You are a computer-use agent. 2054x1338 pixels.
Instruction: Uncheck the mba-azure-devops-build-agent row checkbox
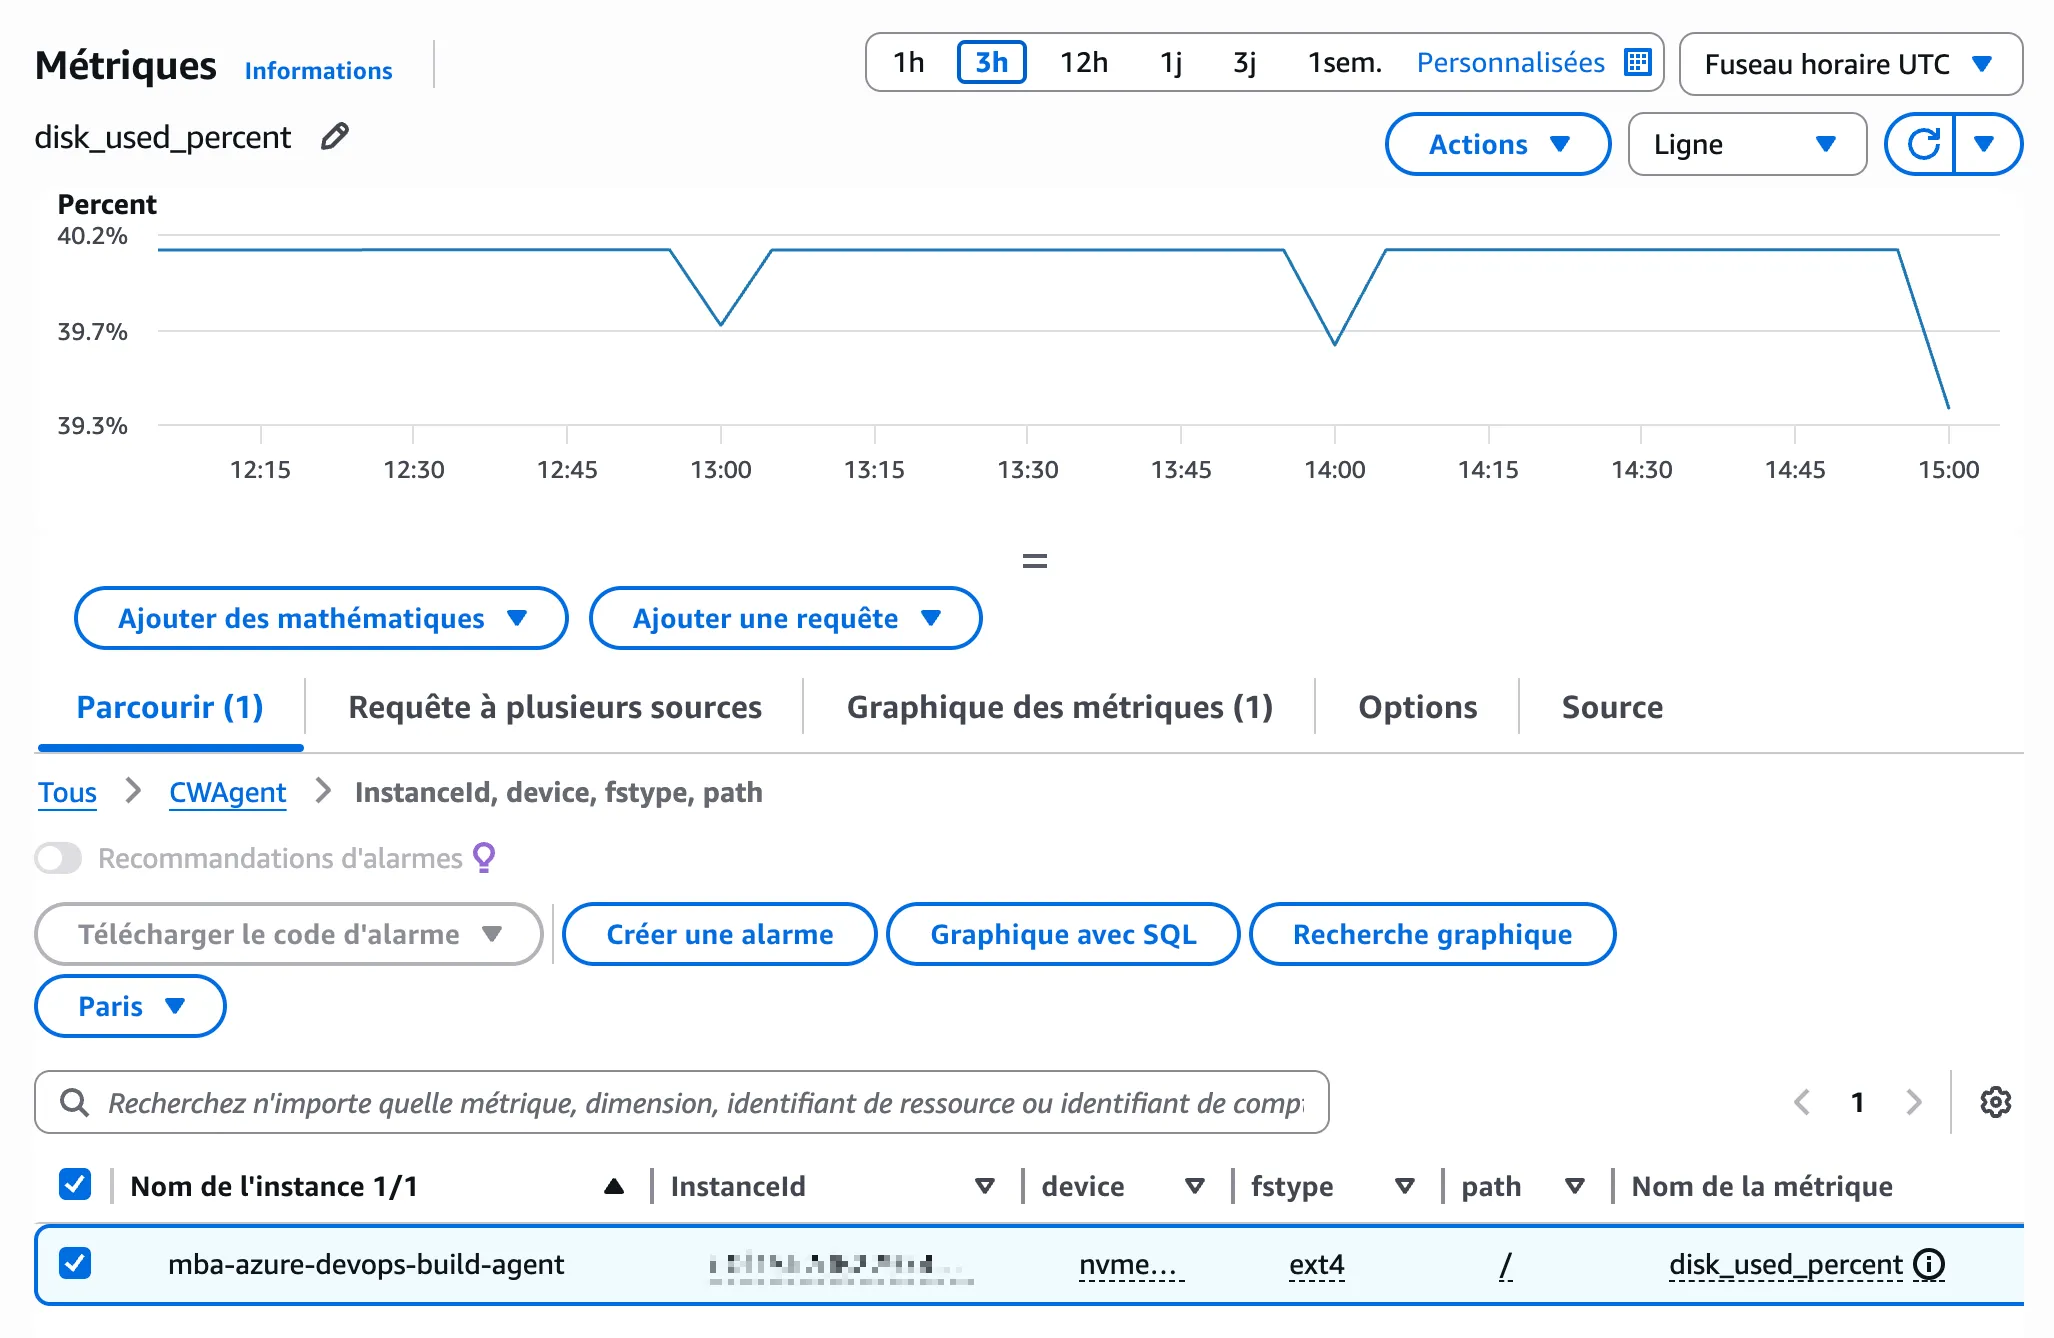(73, 1264)
